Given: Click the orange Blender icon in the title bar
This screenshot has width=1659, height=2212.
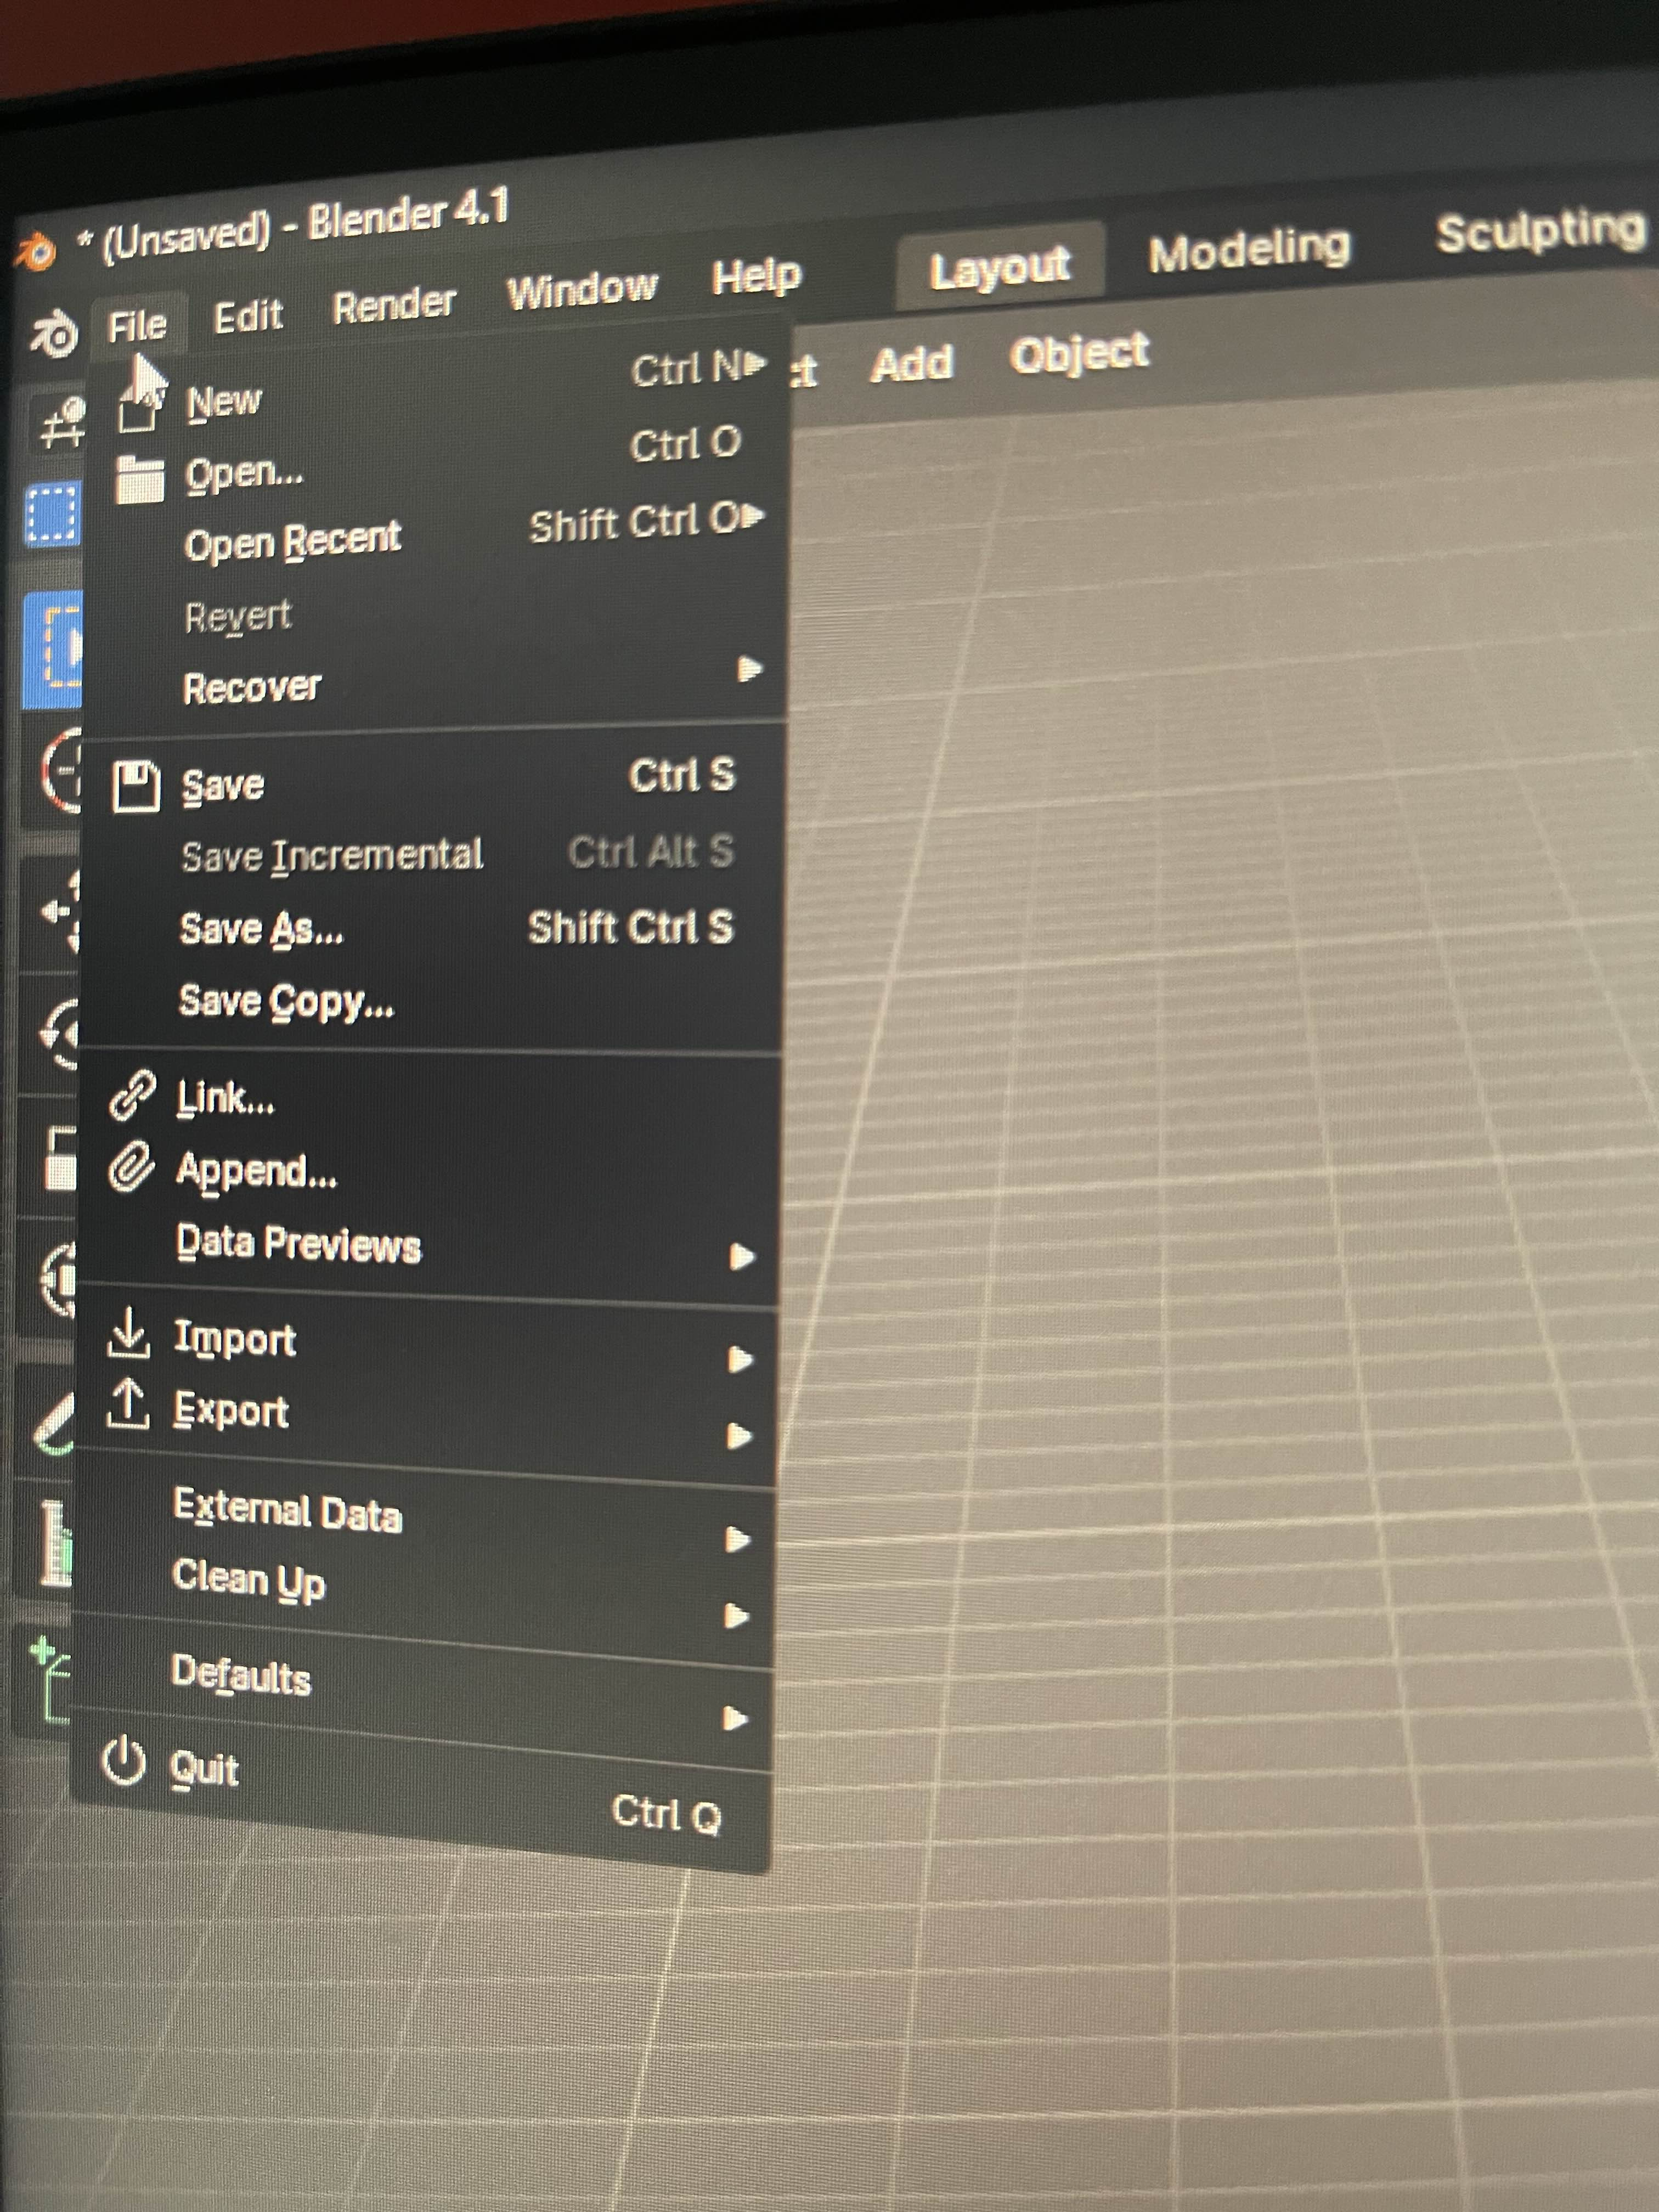Looking at the screenshot, I should coord(35,251).
